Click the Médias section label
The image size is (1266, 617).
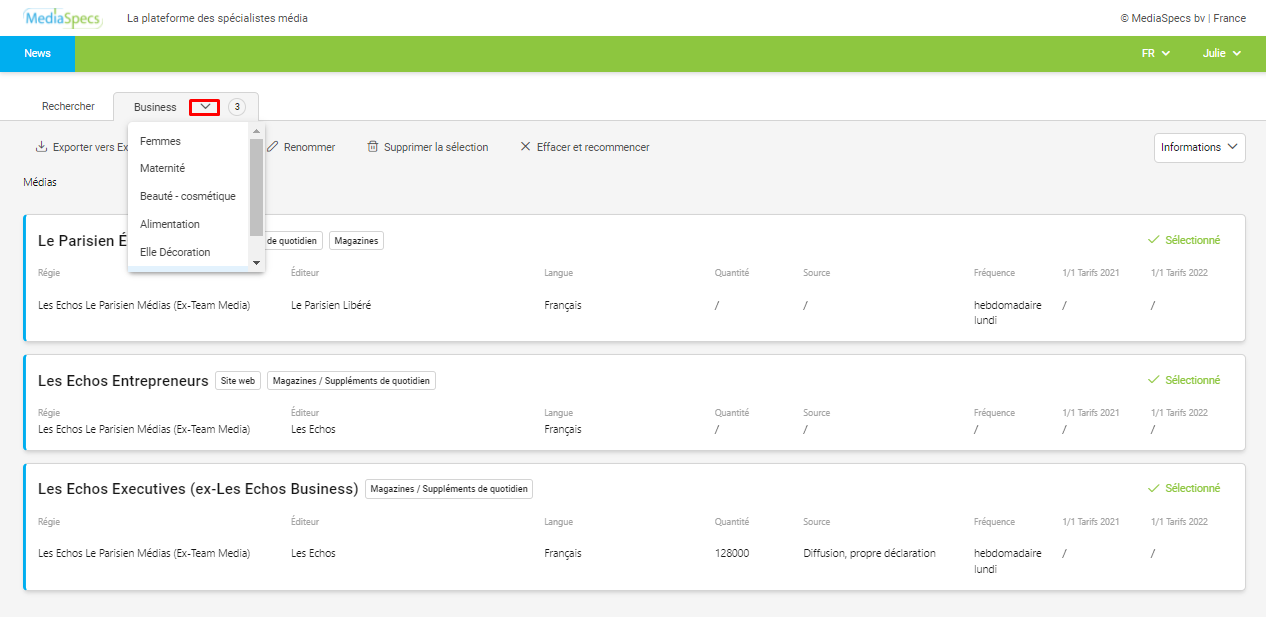pos(40,182)
